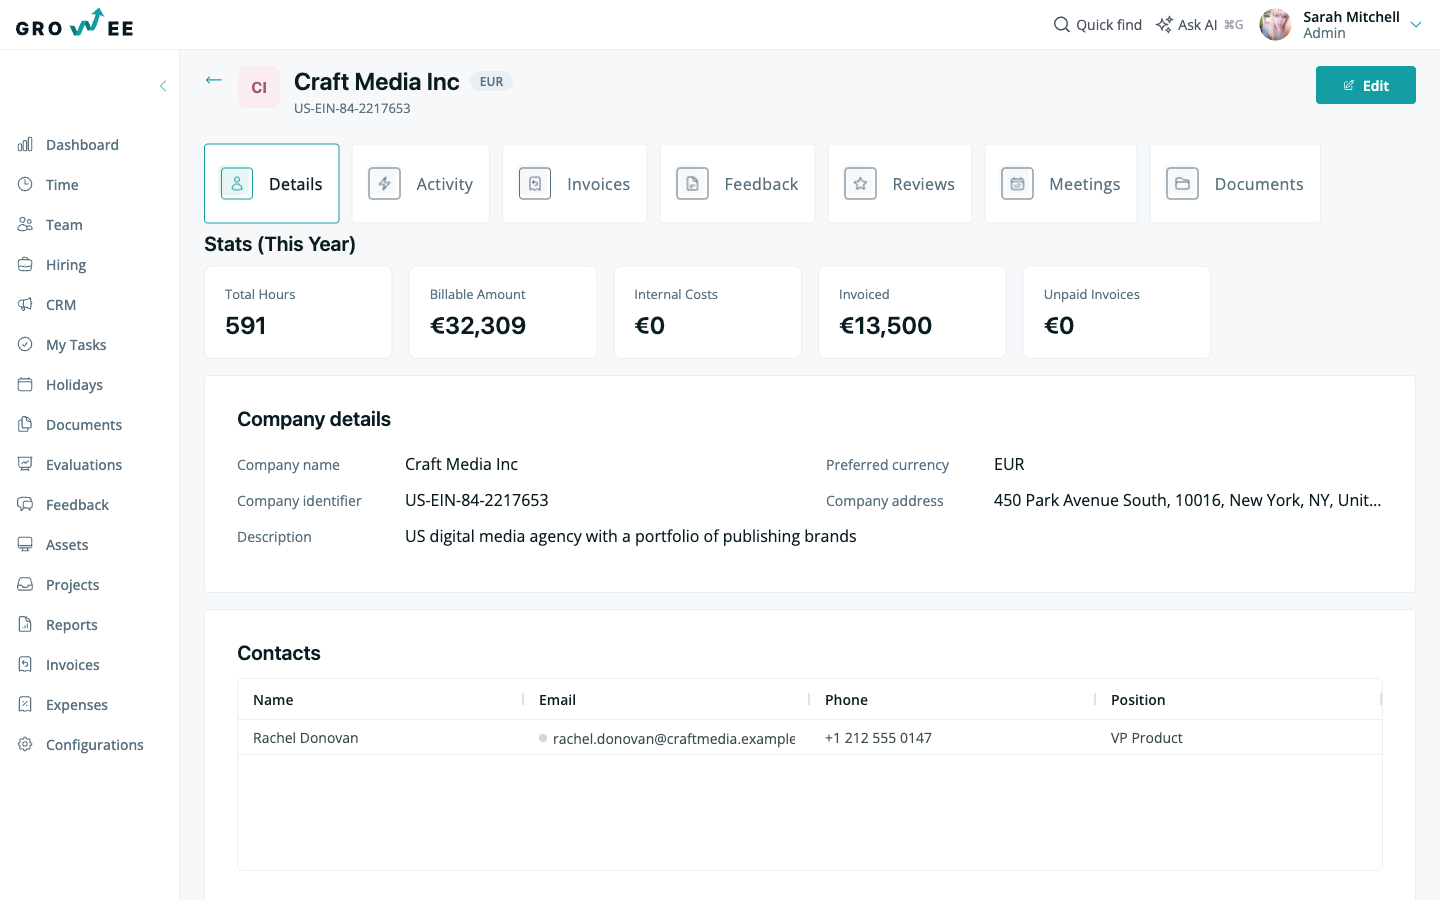
Task: Open the Invoices tab
Action: point(575,183)
